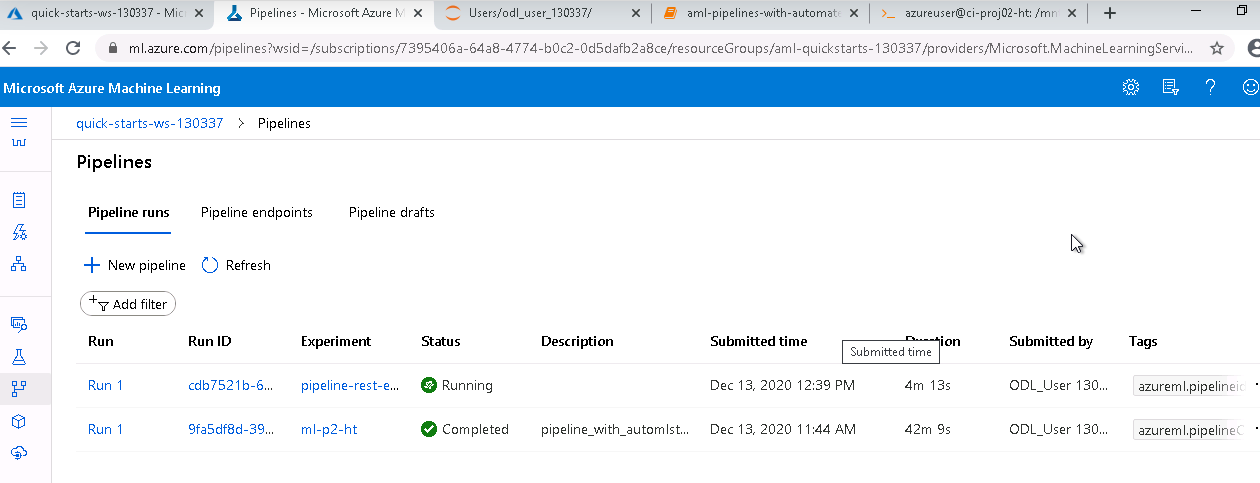
Task: Click the Microsoft Azure Machine Learning title
Action: coord(112,88)
